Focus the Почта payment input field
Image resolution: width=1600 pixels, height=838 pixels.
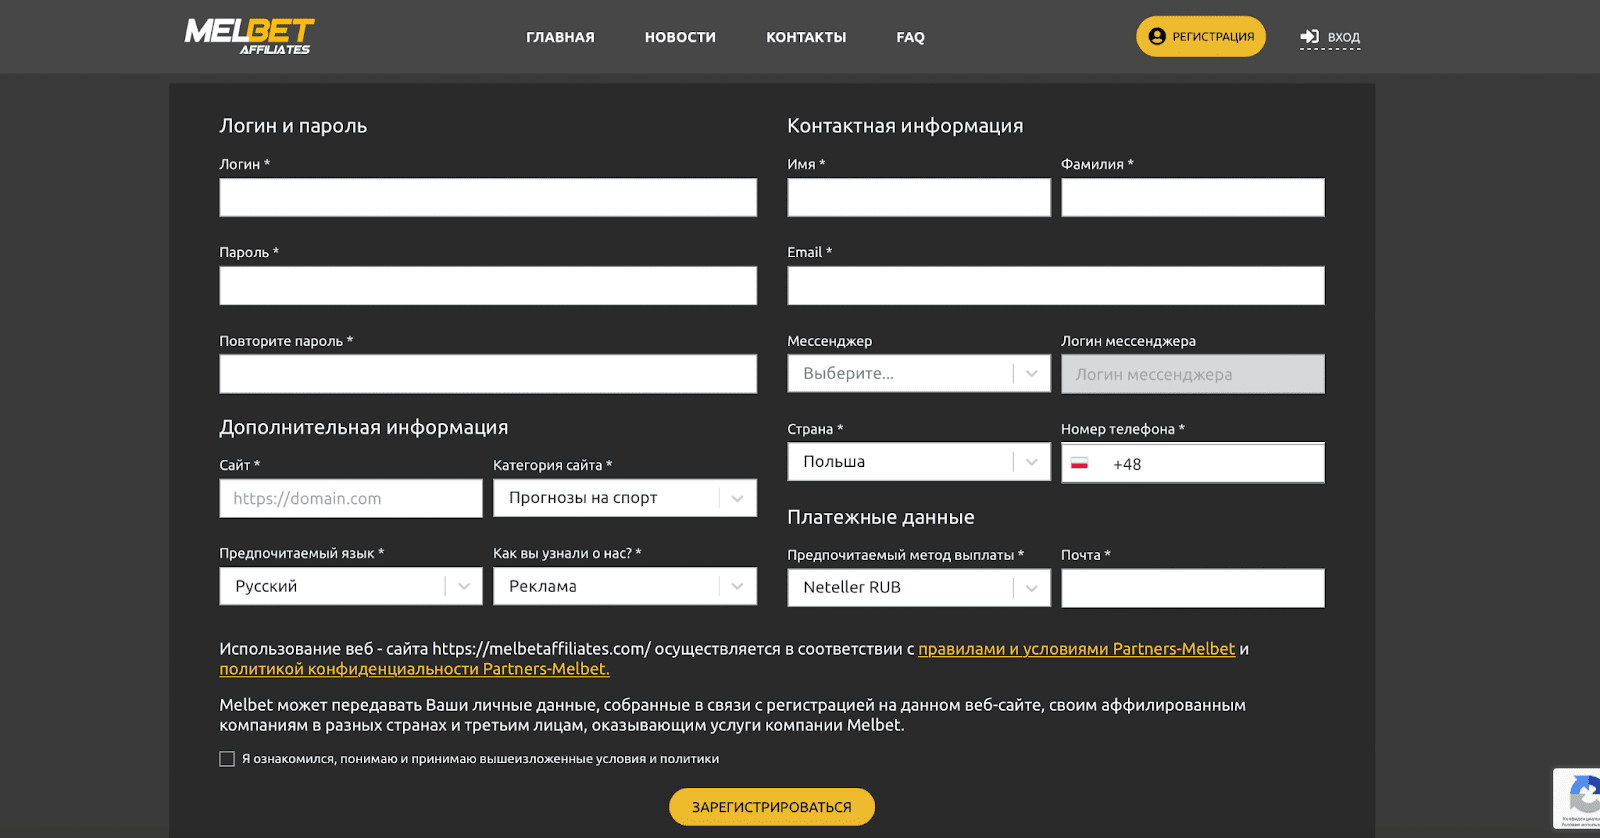point(1193,588)
